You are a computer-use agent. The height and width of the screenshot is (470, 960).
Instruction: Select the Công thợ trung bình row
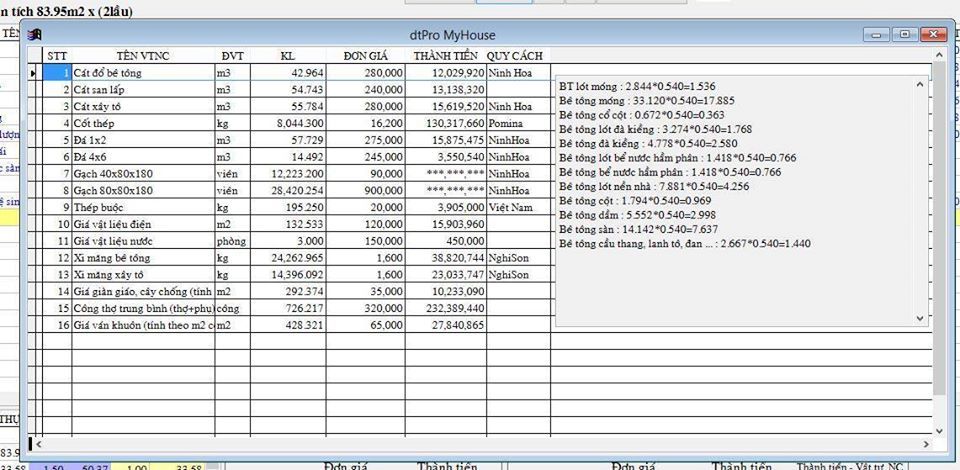(x=142, y=308)
